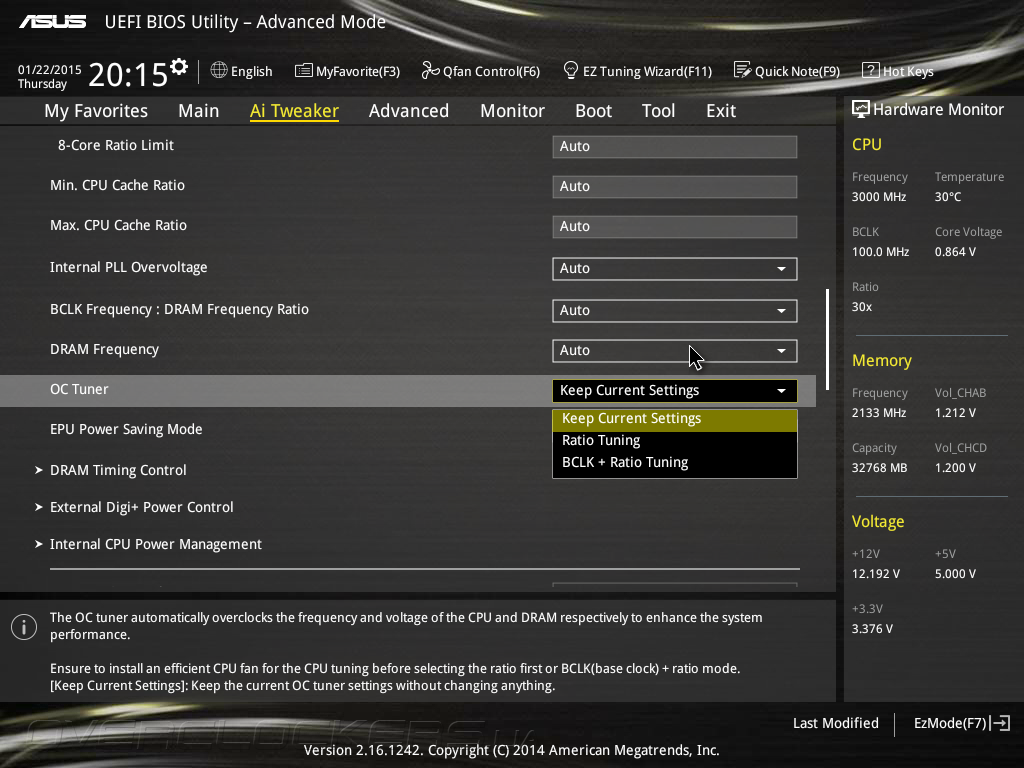Open Quick Note pencil icon

click(x=743, y=70)
